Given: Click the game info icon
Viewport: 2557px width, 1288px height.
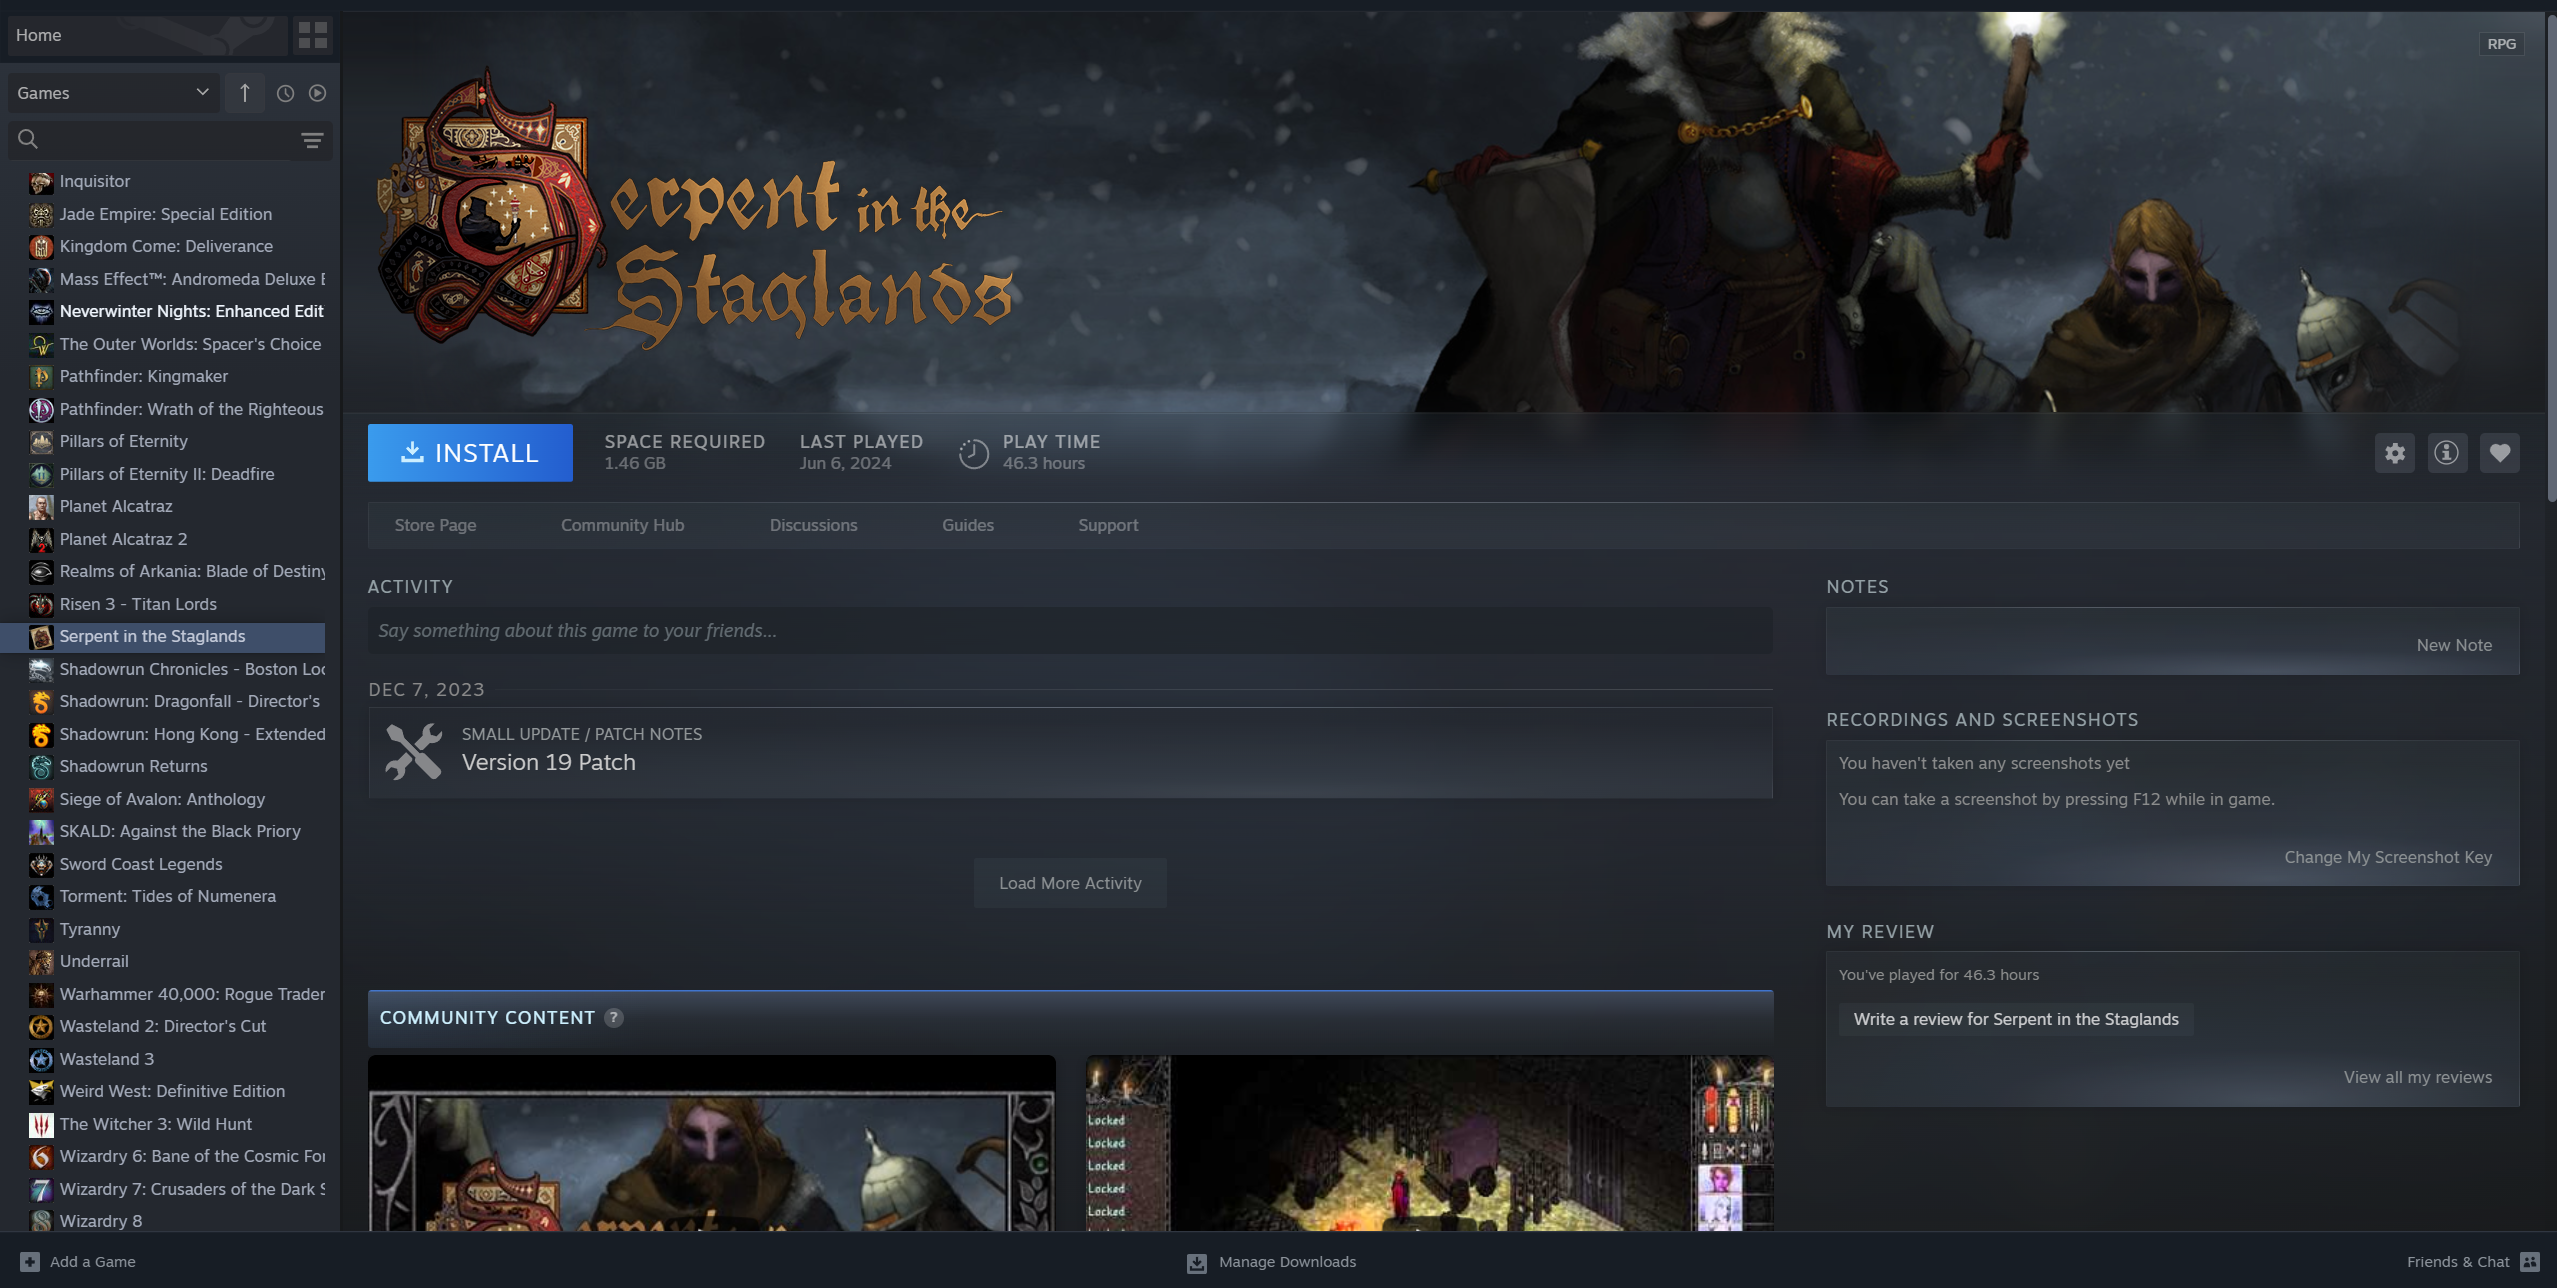Looking at the screenshot, I should tap(2446, 453).
